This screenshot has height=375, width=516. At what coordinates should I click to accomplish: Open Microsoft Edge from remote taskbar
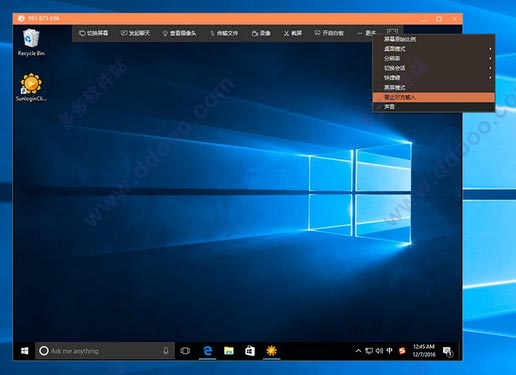click(x=208, y=351)
